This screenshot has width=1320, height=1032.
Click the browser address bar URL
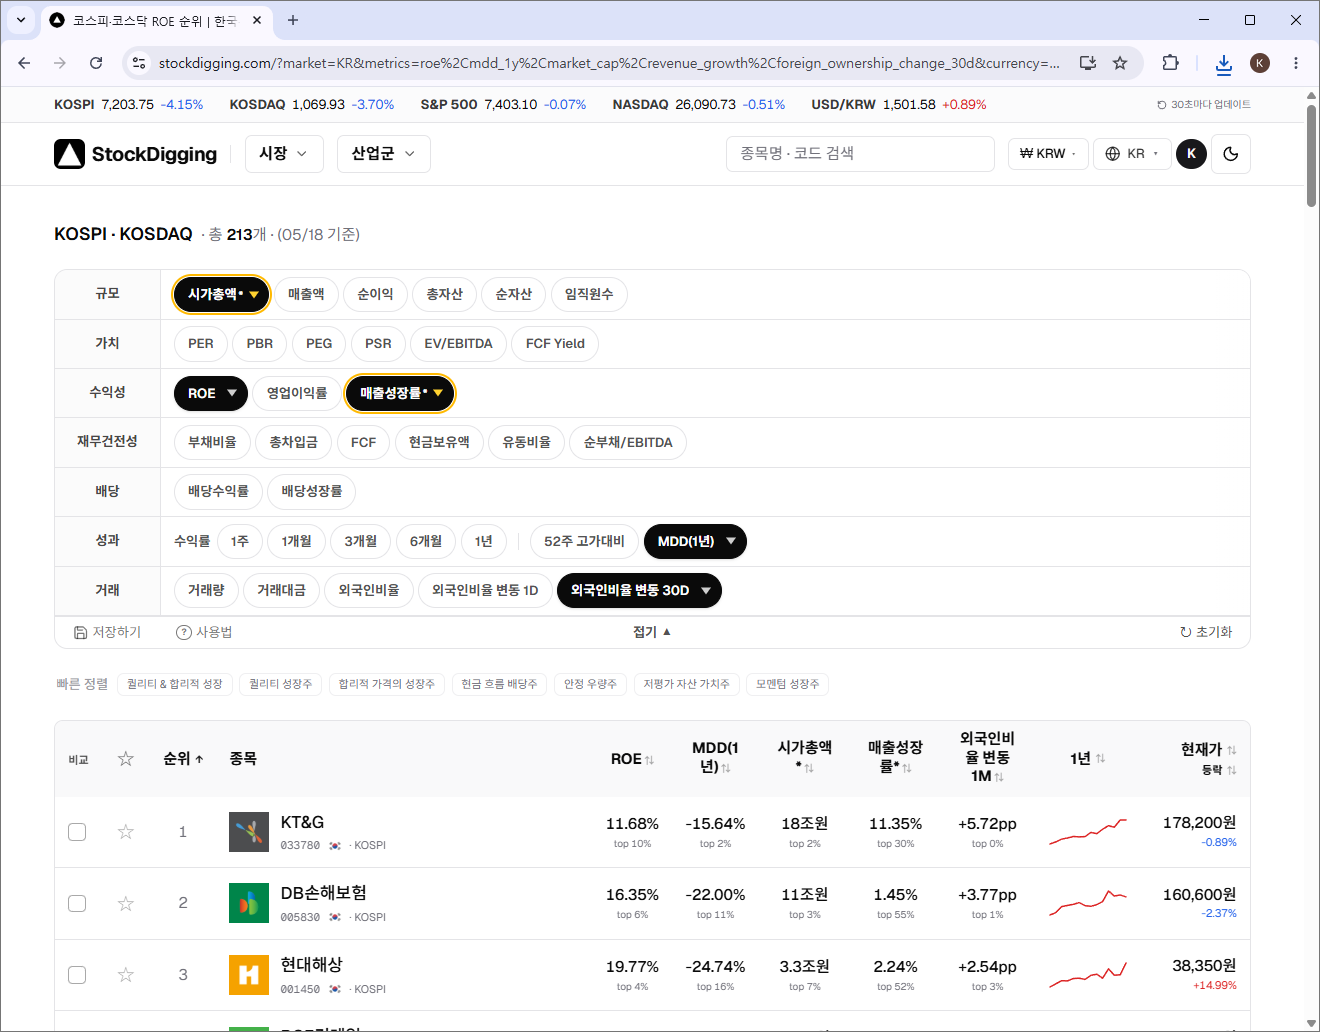(x=609, y=63)
